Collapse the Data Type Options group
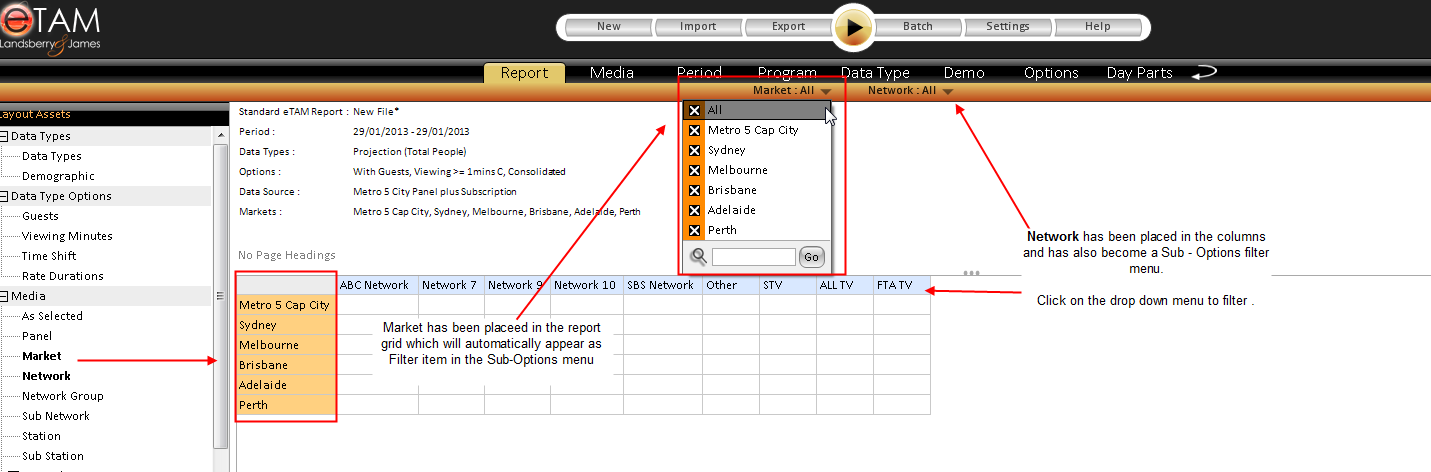The image size is (1431, 472). pos(5,196)
